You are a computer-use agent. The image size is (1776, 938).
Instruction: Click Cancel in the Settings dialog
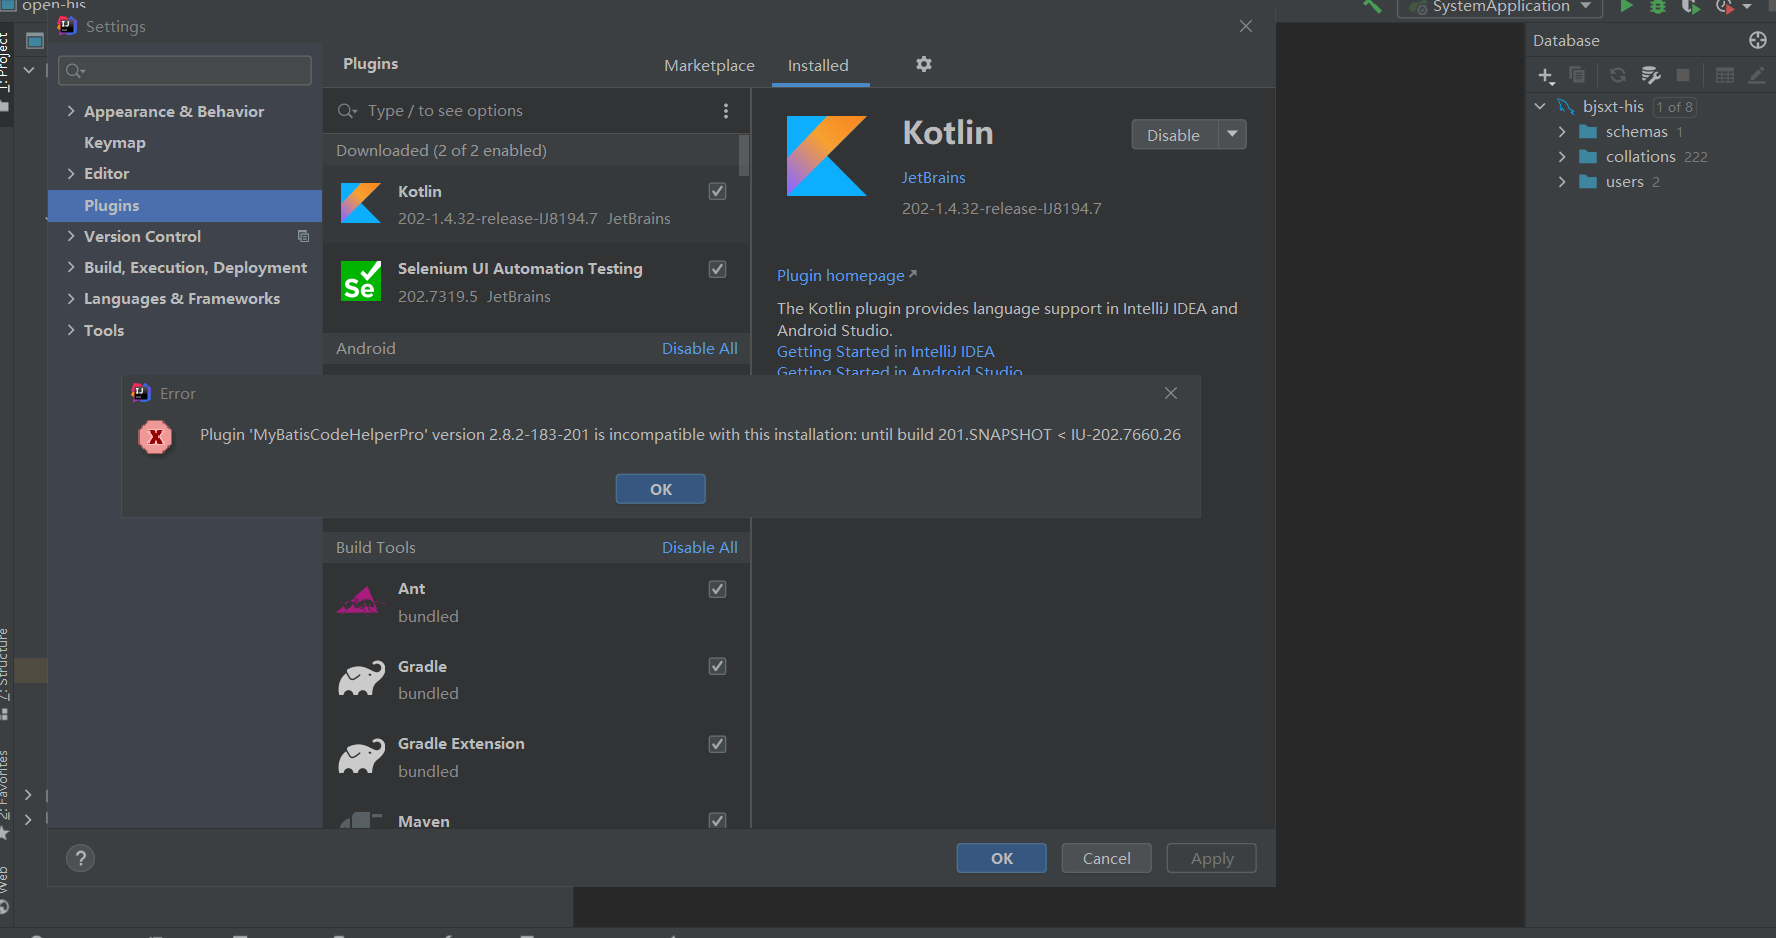pos(1107,858)
